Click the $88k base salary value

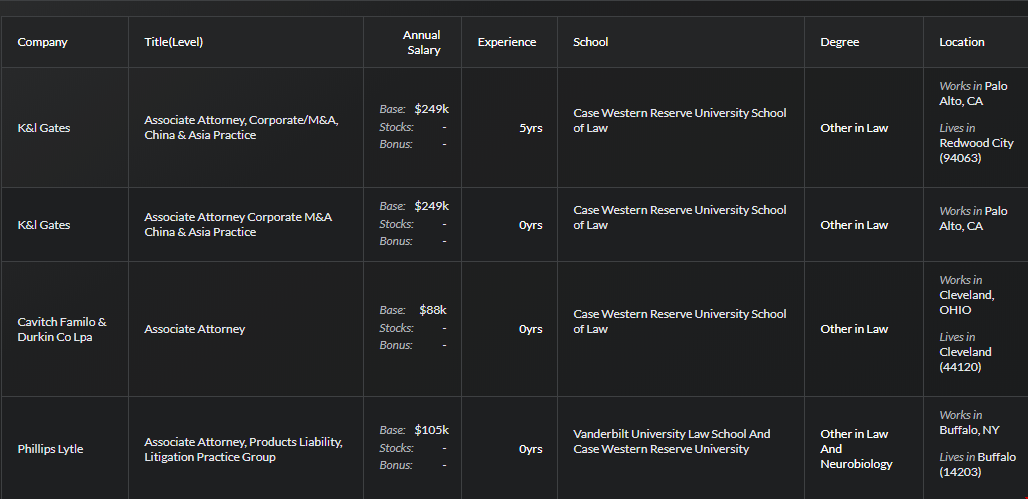(x=433, y=310)
